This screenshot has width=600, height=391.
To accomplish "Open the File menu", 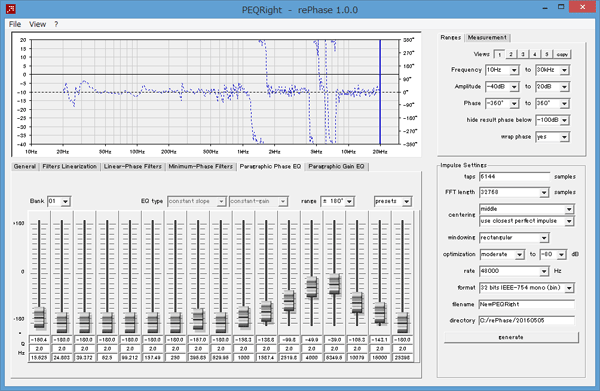I will (15, 24).
